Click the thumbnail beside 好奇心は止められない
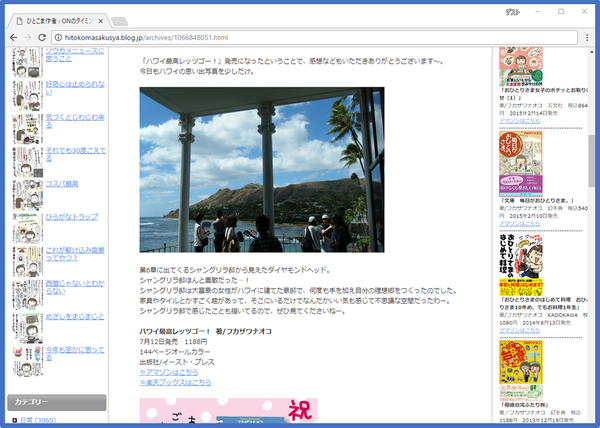This screenshot has height=428, width=600. (x=28, y=96)
